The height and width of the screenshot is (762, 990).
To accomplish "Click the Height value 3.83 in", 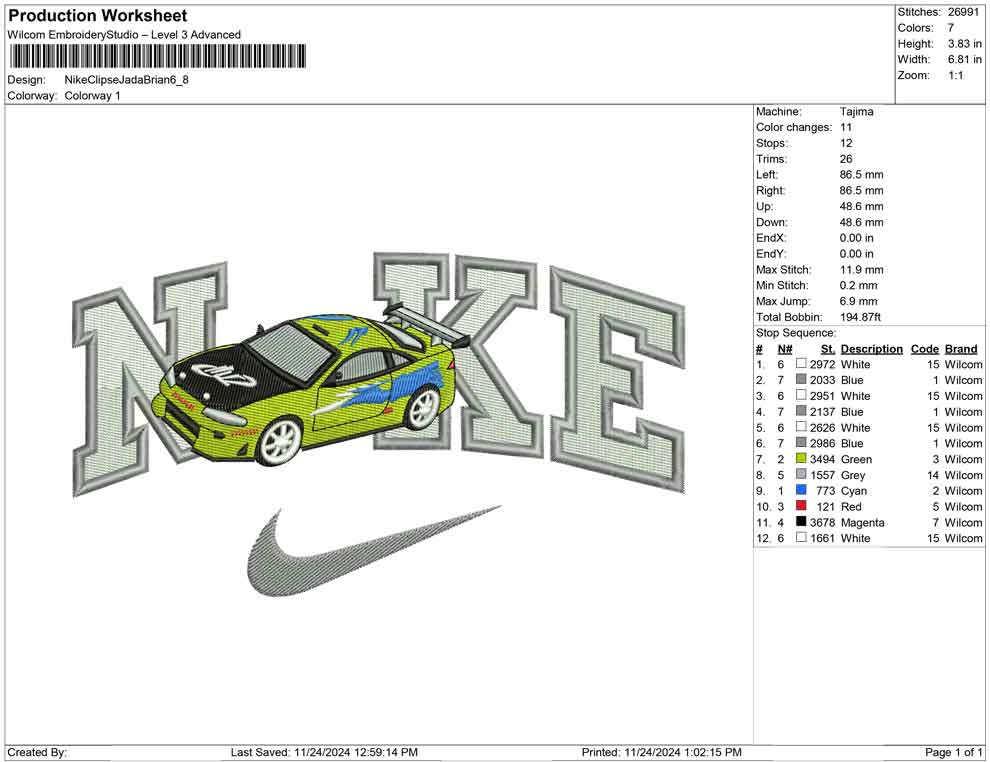I will pos(965,44).
